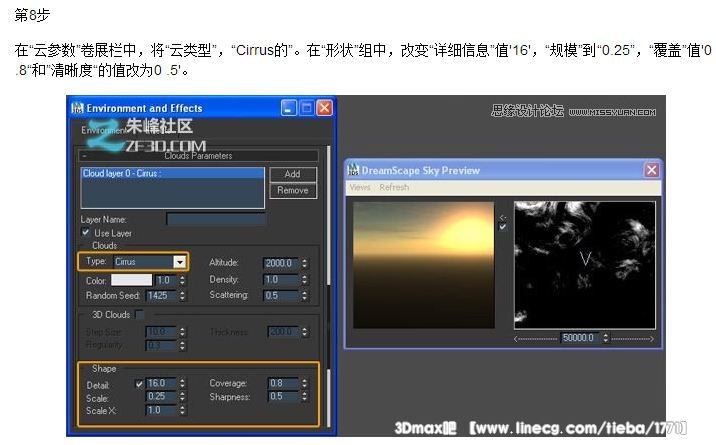Click the Coverage 0.8 value field
Screen dimensions: 716x445
tap(283, 383)
